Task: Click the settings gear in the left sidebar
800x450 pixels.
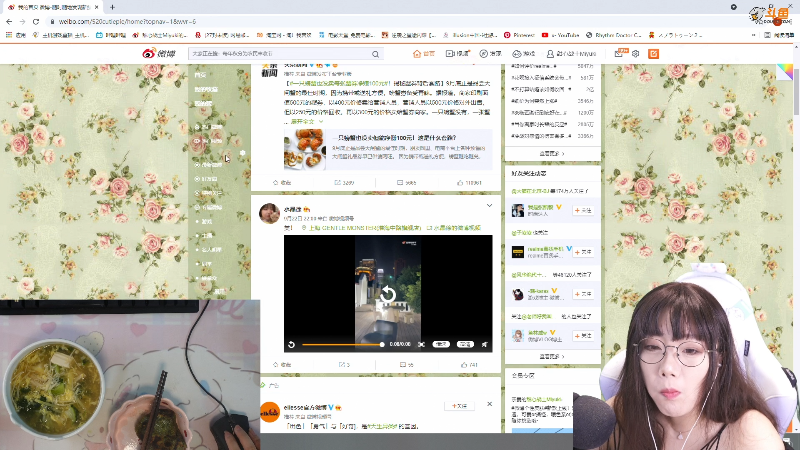Action: pyautogui.click(x=242, y=153)
